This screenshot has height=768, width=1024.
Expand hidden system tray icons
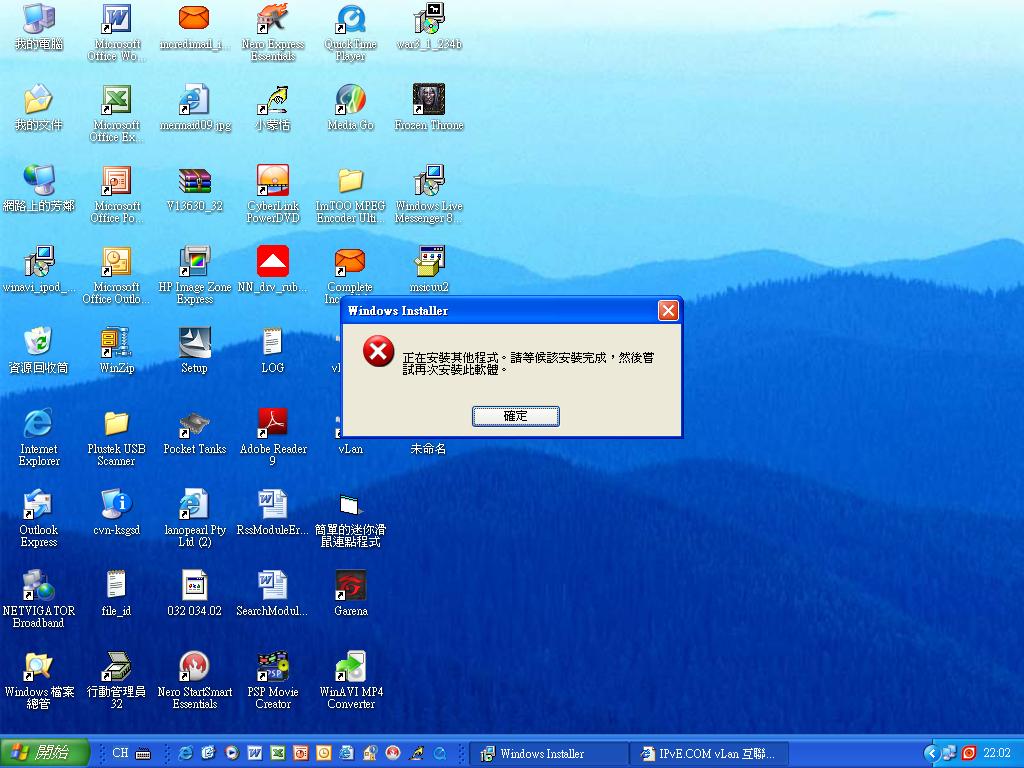(x=931, y=754)
